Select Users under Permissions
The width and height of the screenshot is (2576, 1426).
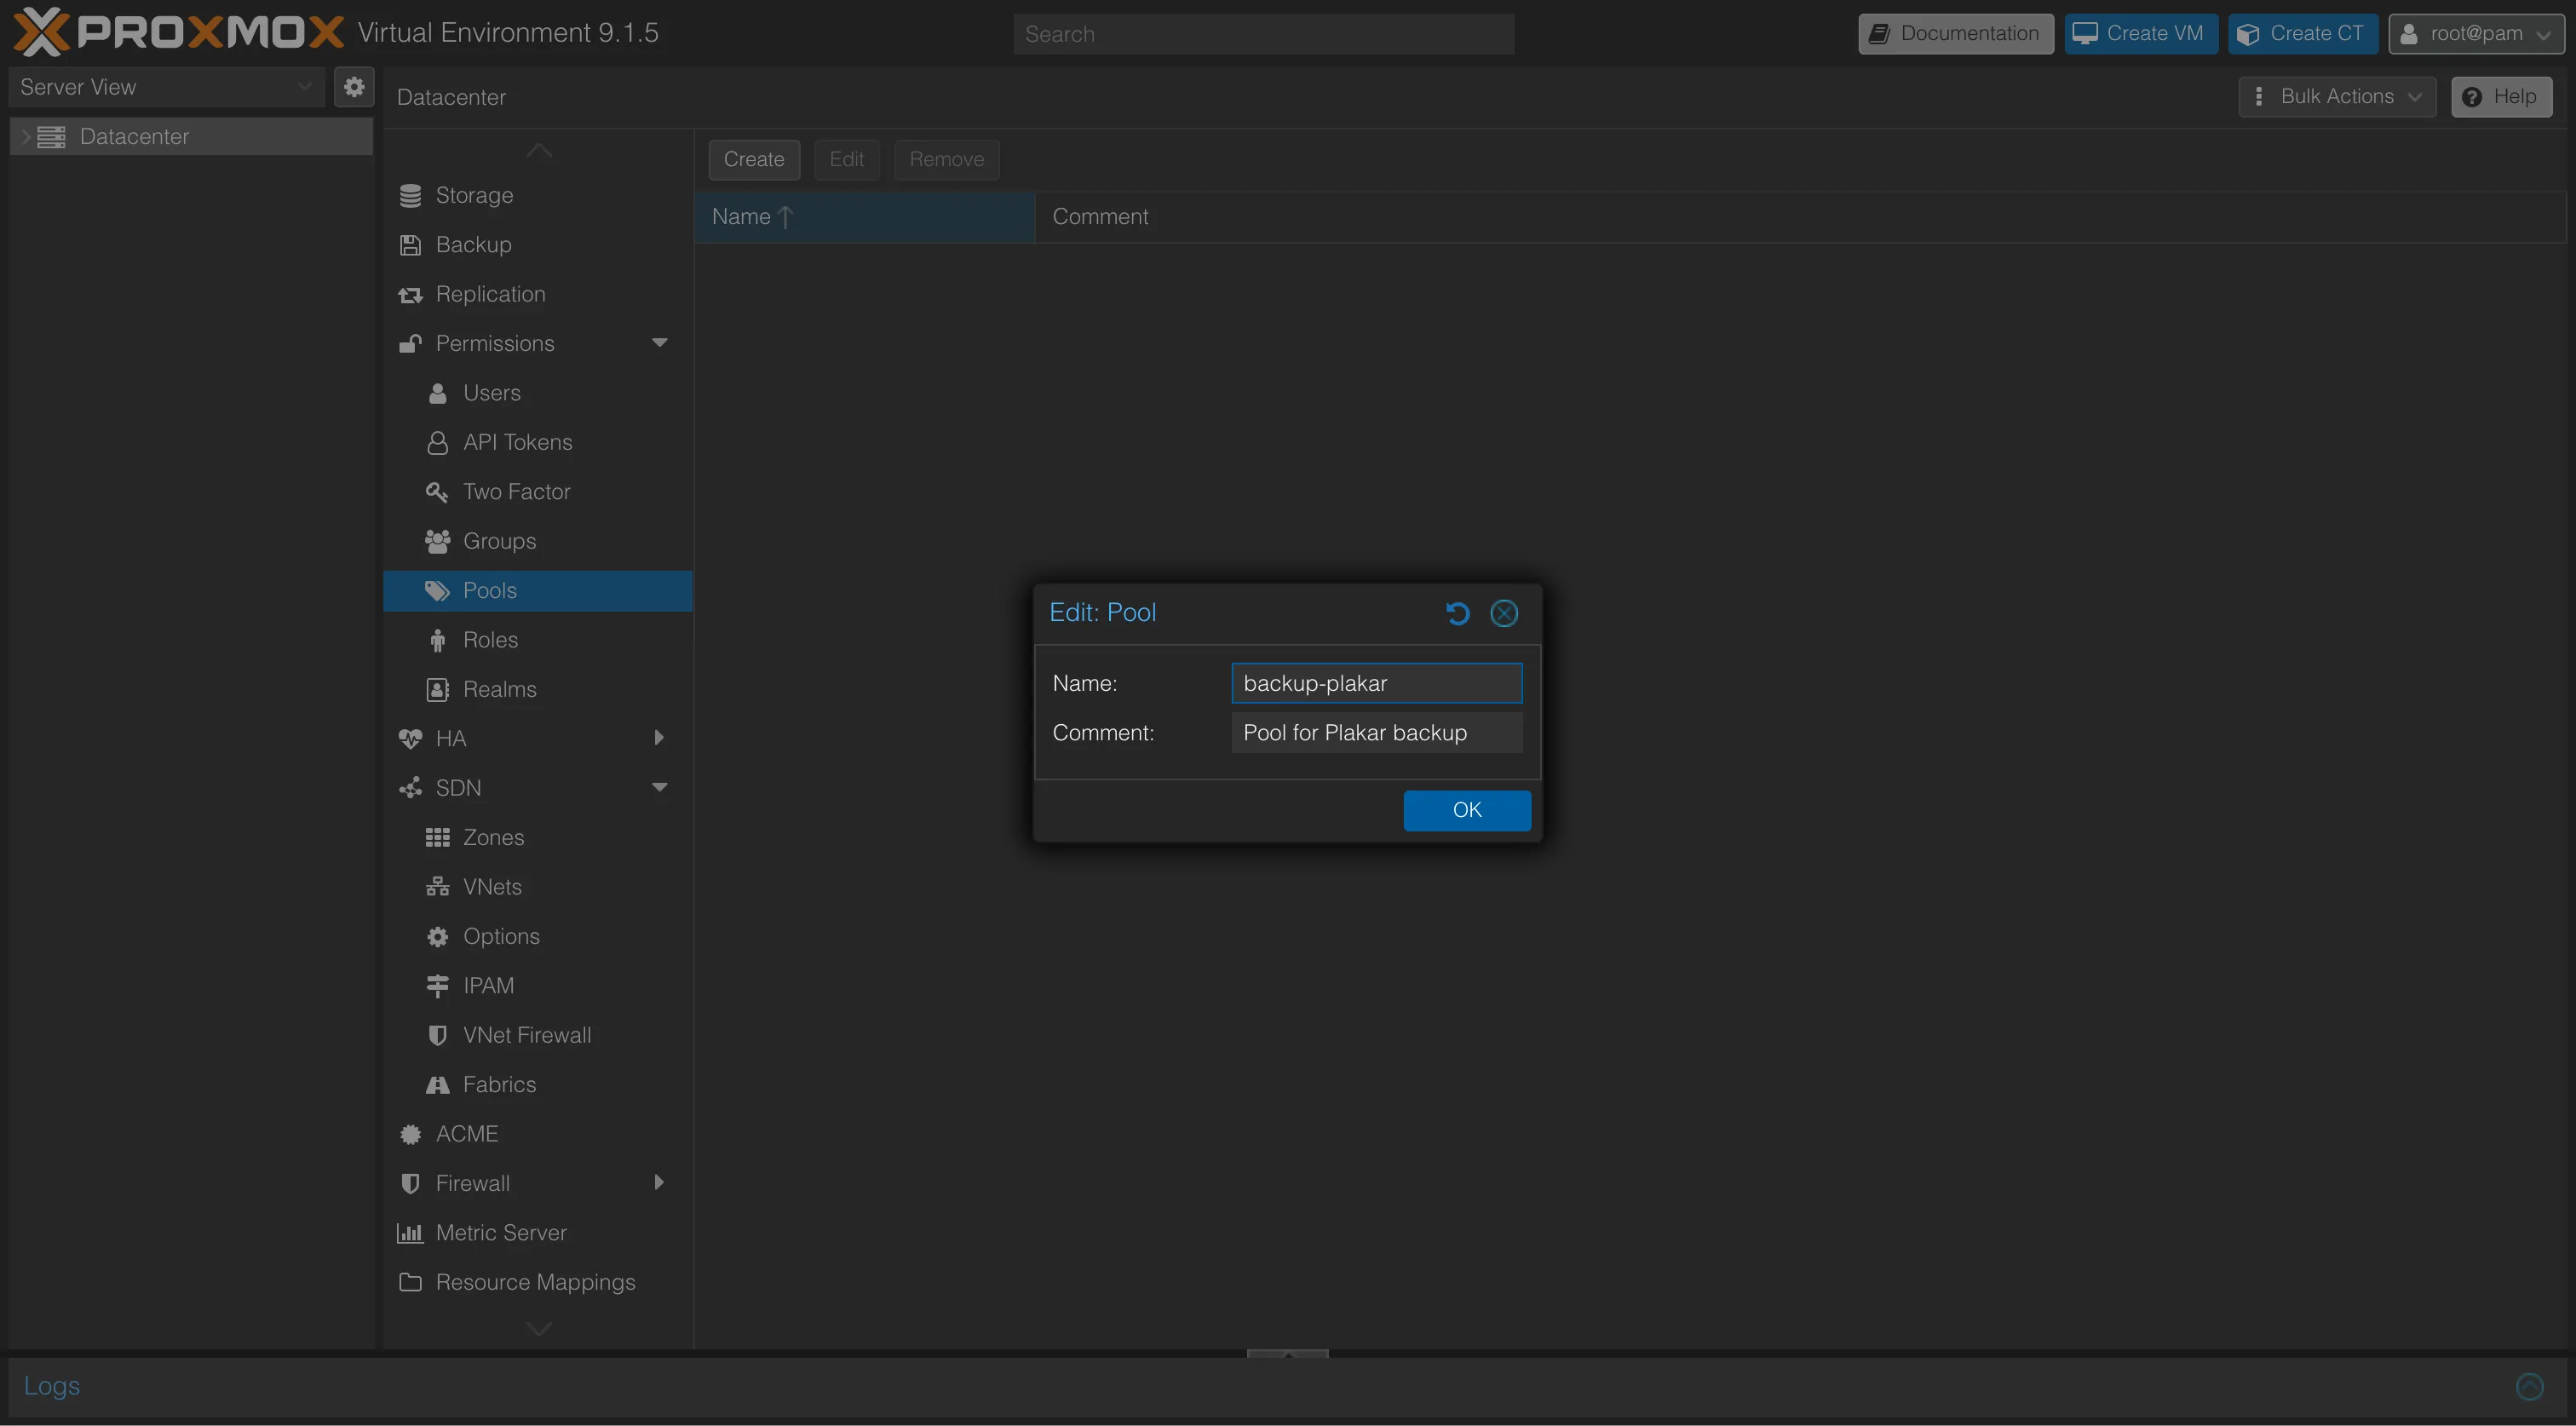(537, 393)
